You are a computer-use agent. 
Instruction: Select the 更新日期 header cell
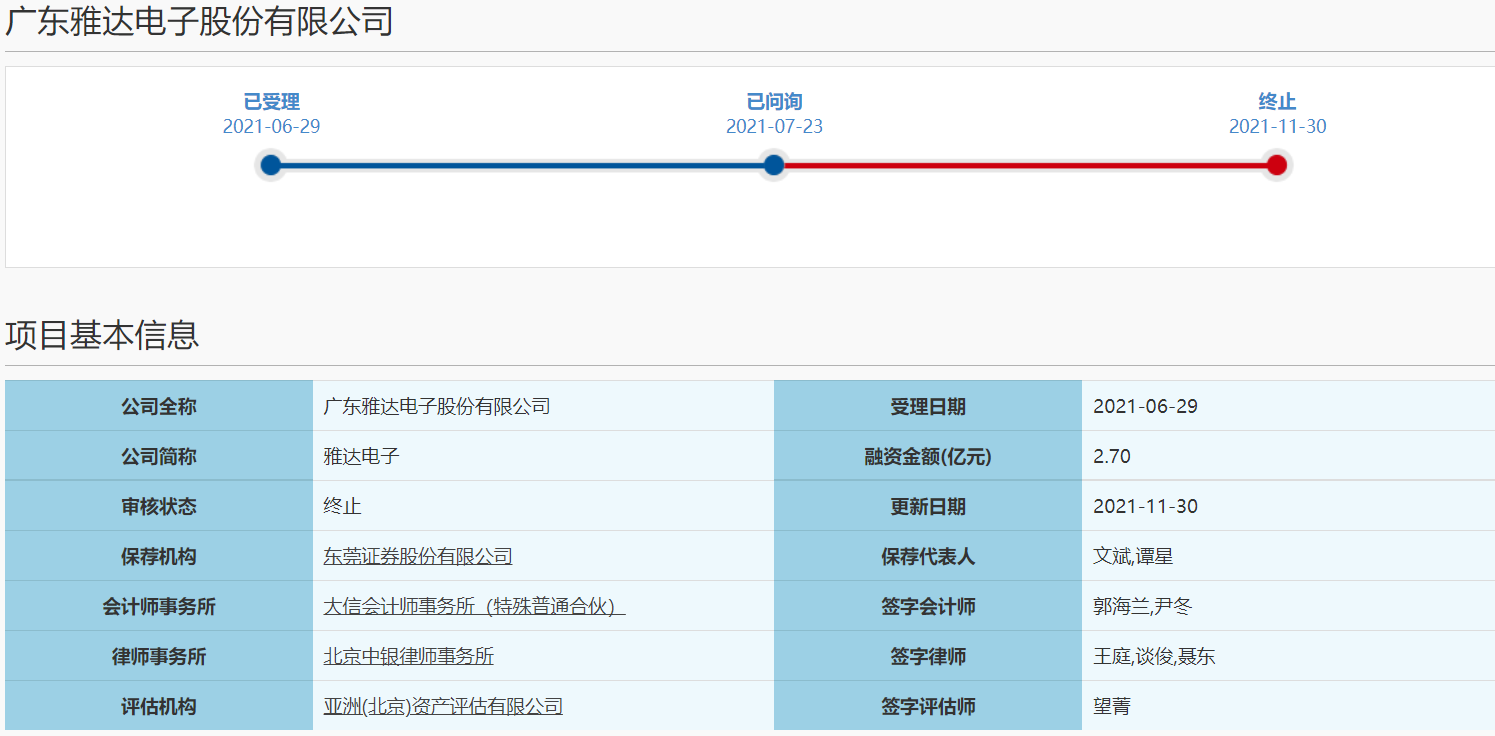coord(928,506)
